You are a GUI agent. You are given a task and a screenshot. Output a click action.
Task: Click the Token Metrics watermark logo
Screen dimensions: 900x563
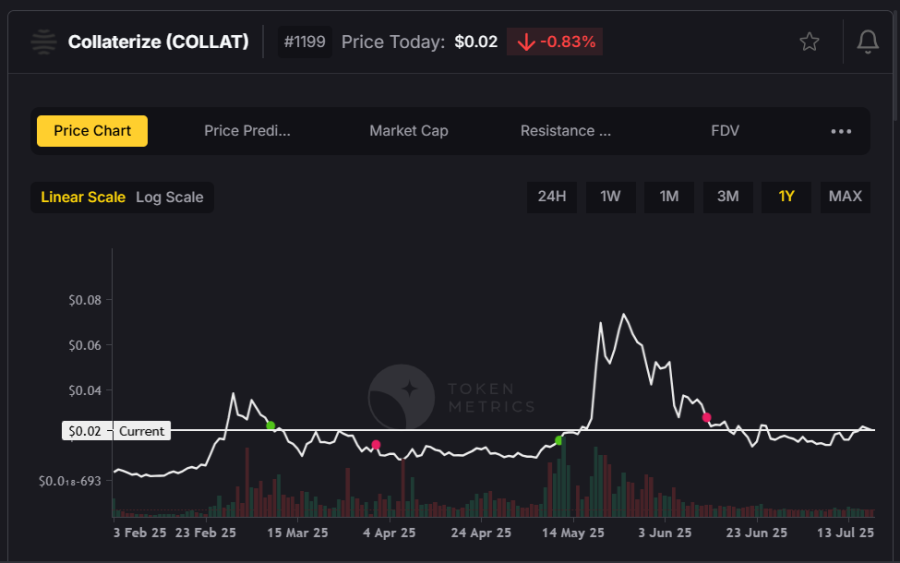401,397
